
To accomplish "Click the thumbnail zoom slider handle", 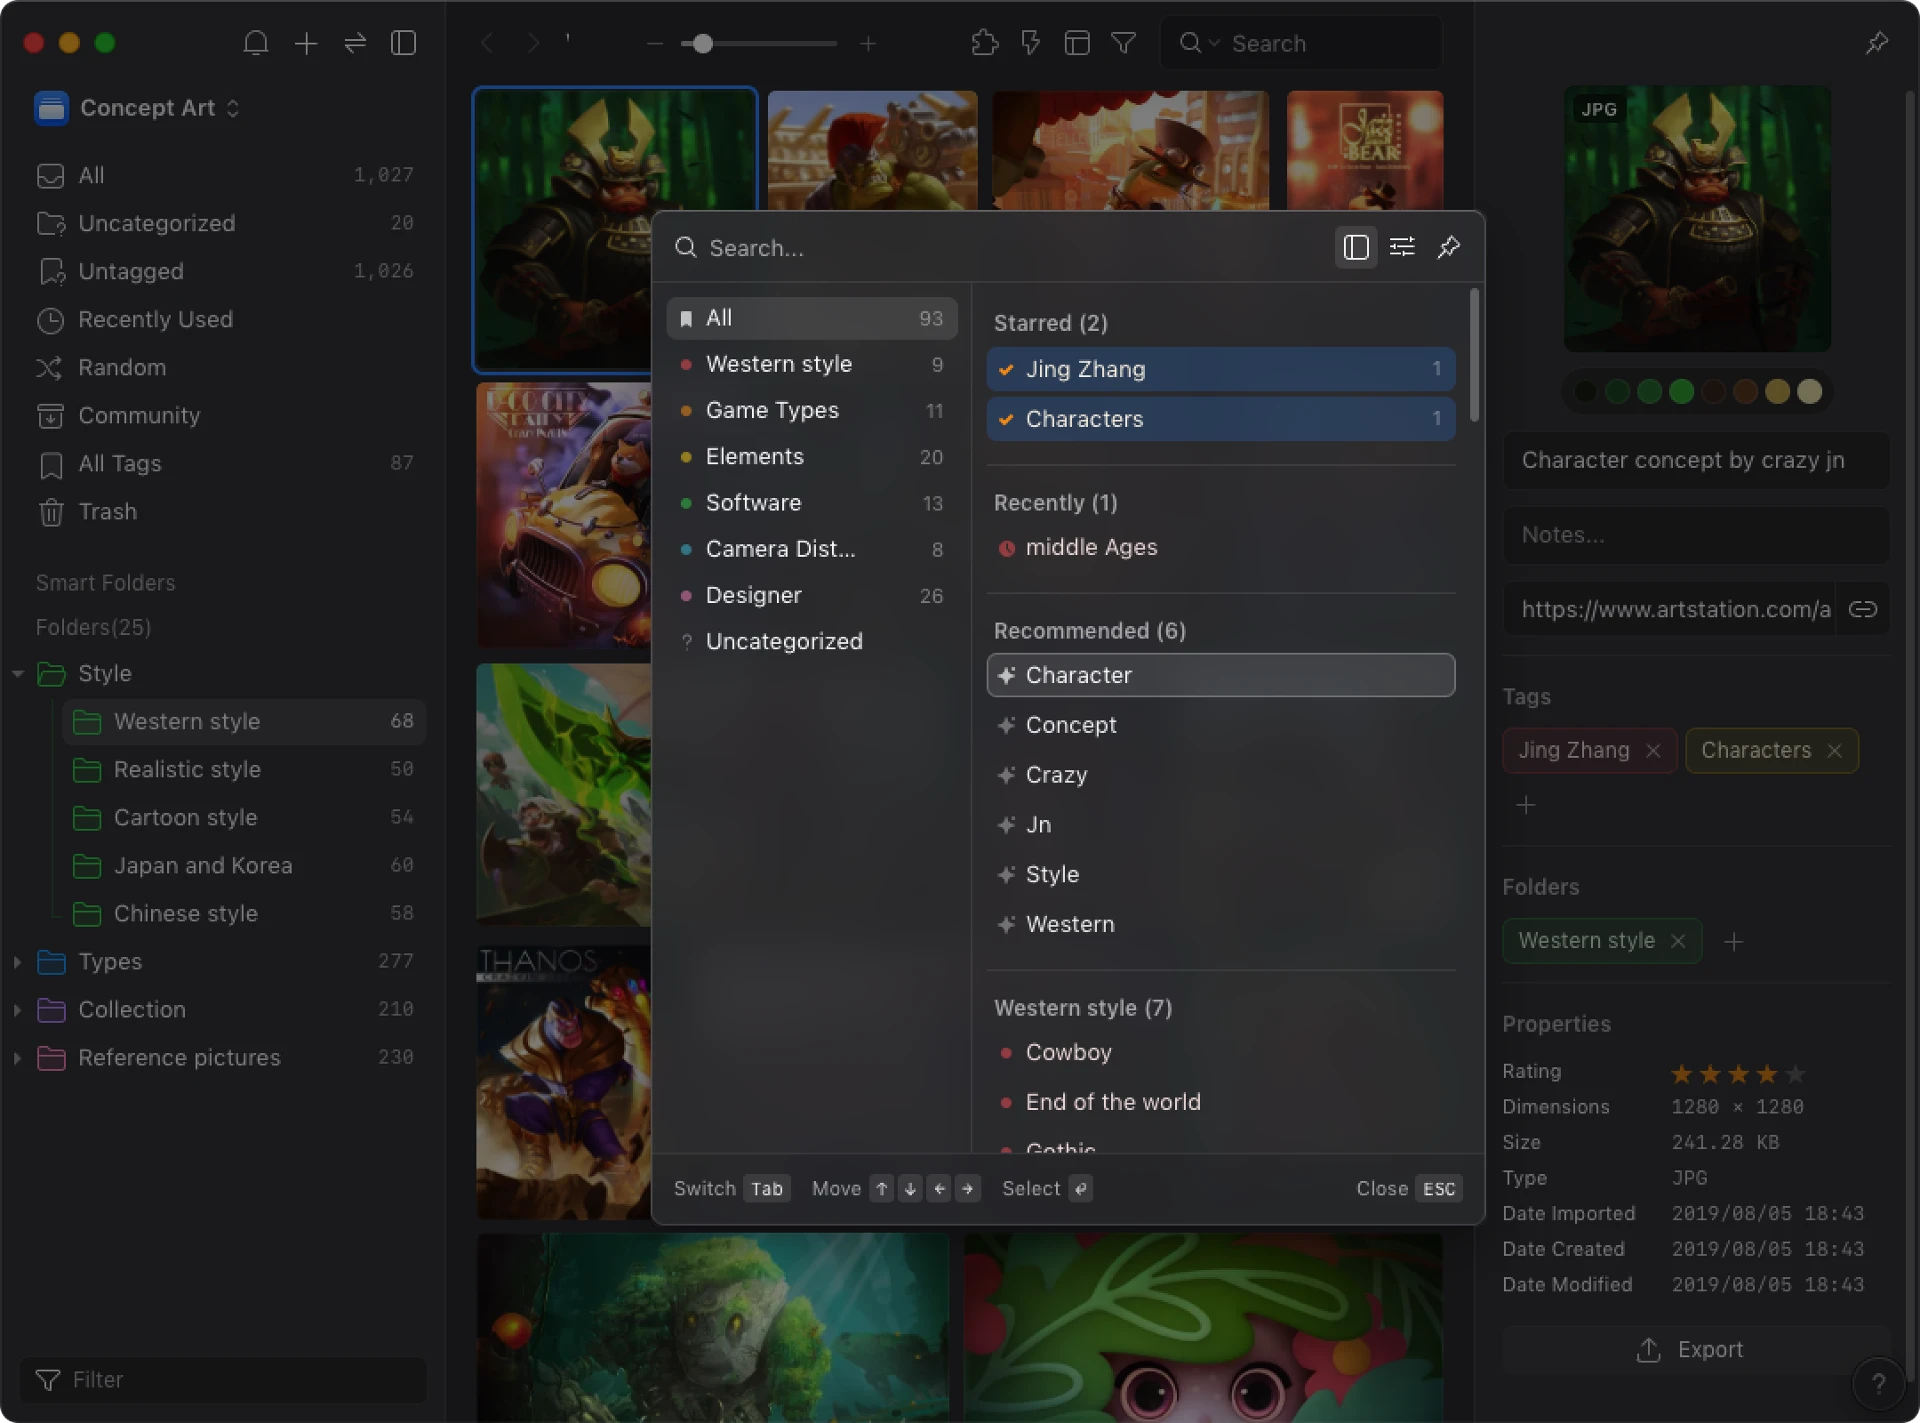I will pos(703,43).
